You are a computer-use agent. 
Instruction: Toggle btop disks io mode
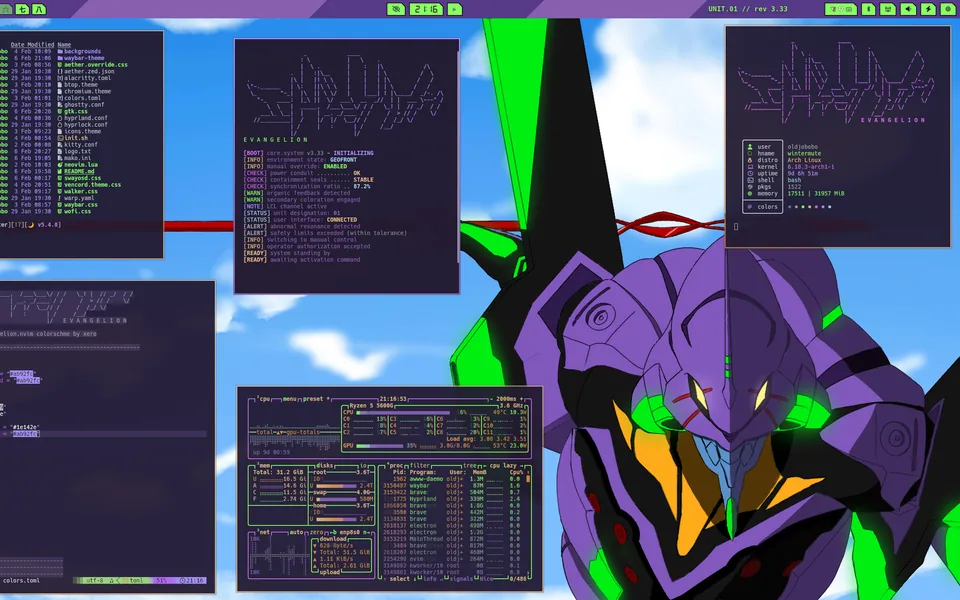pos(364,465)
